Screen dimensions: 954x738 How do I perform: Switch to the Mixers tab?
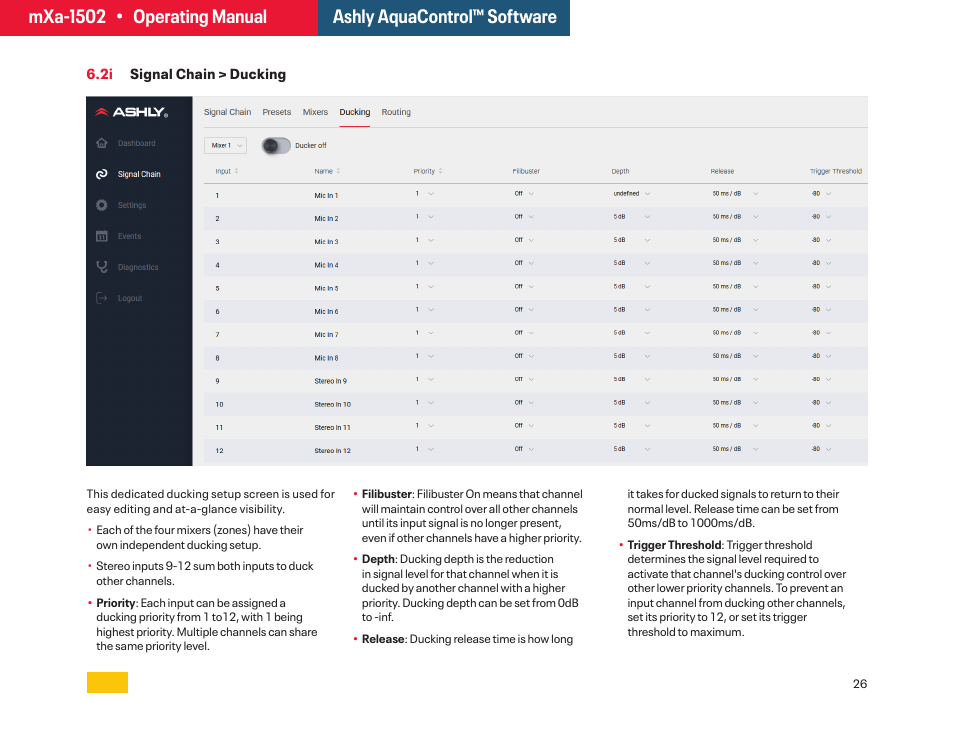point(315,112)
